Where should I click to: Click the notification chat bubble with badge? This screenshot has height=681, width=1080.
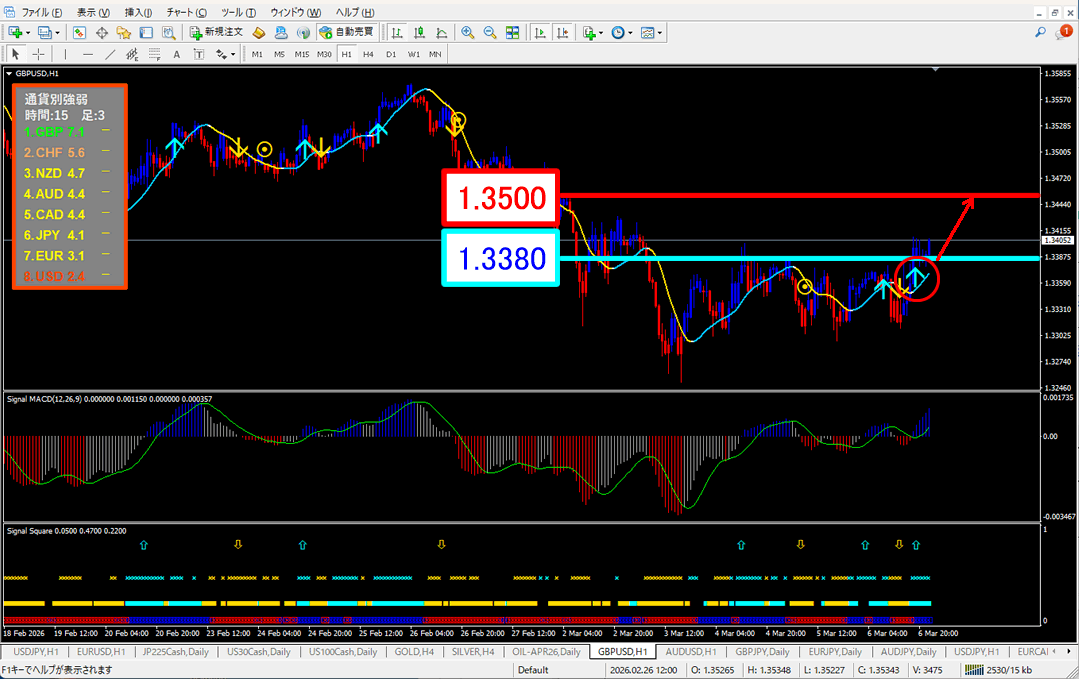click(1064, 33)
